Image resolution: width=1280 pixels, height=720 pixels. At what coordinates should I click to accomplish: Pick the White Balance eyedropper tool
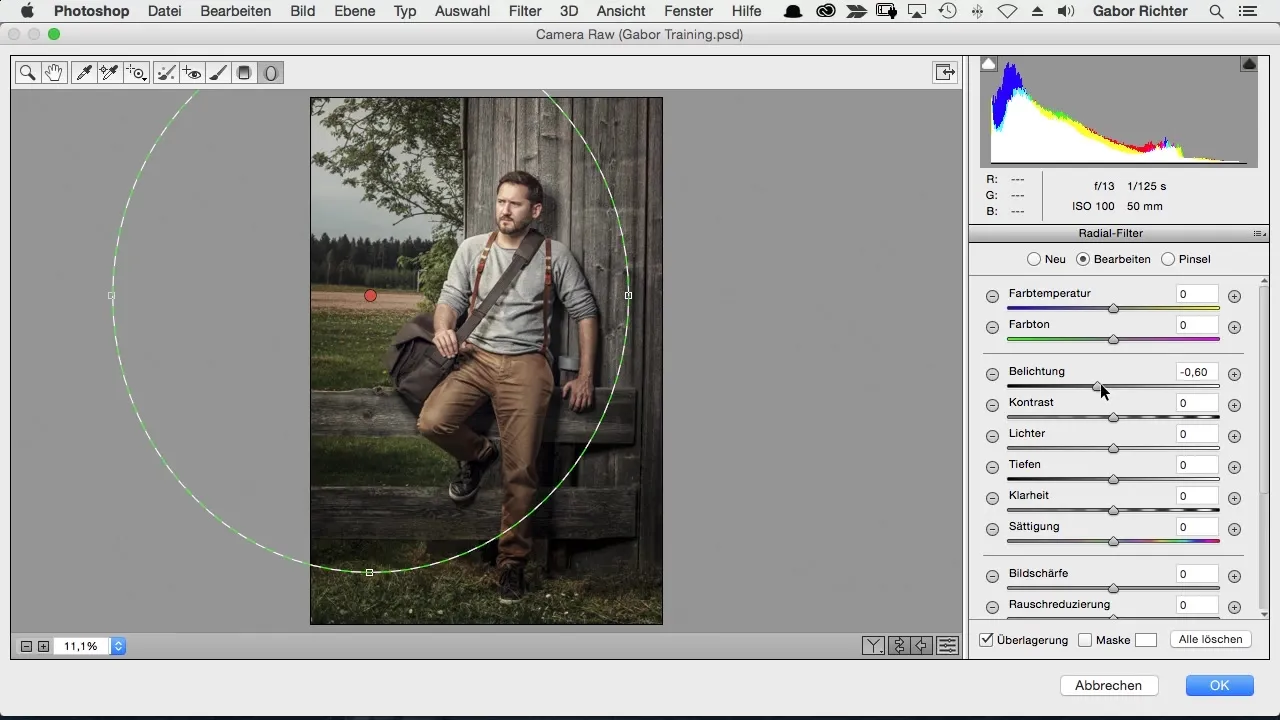point(84,73)
